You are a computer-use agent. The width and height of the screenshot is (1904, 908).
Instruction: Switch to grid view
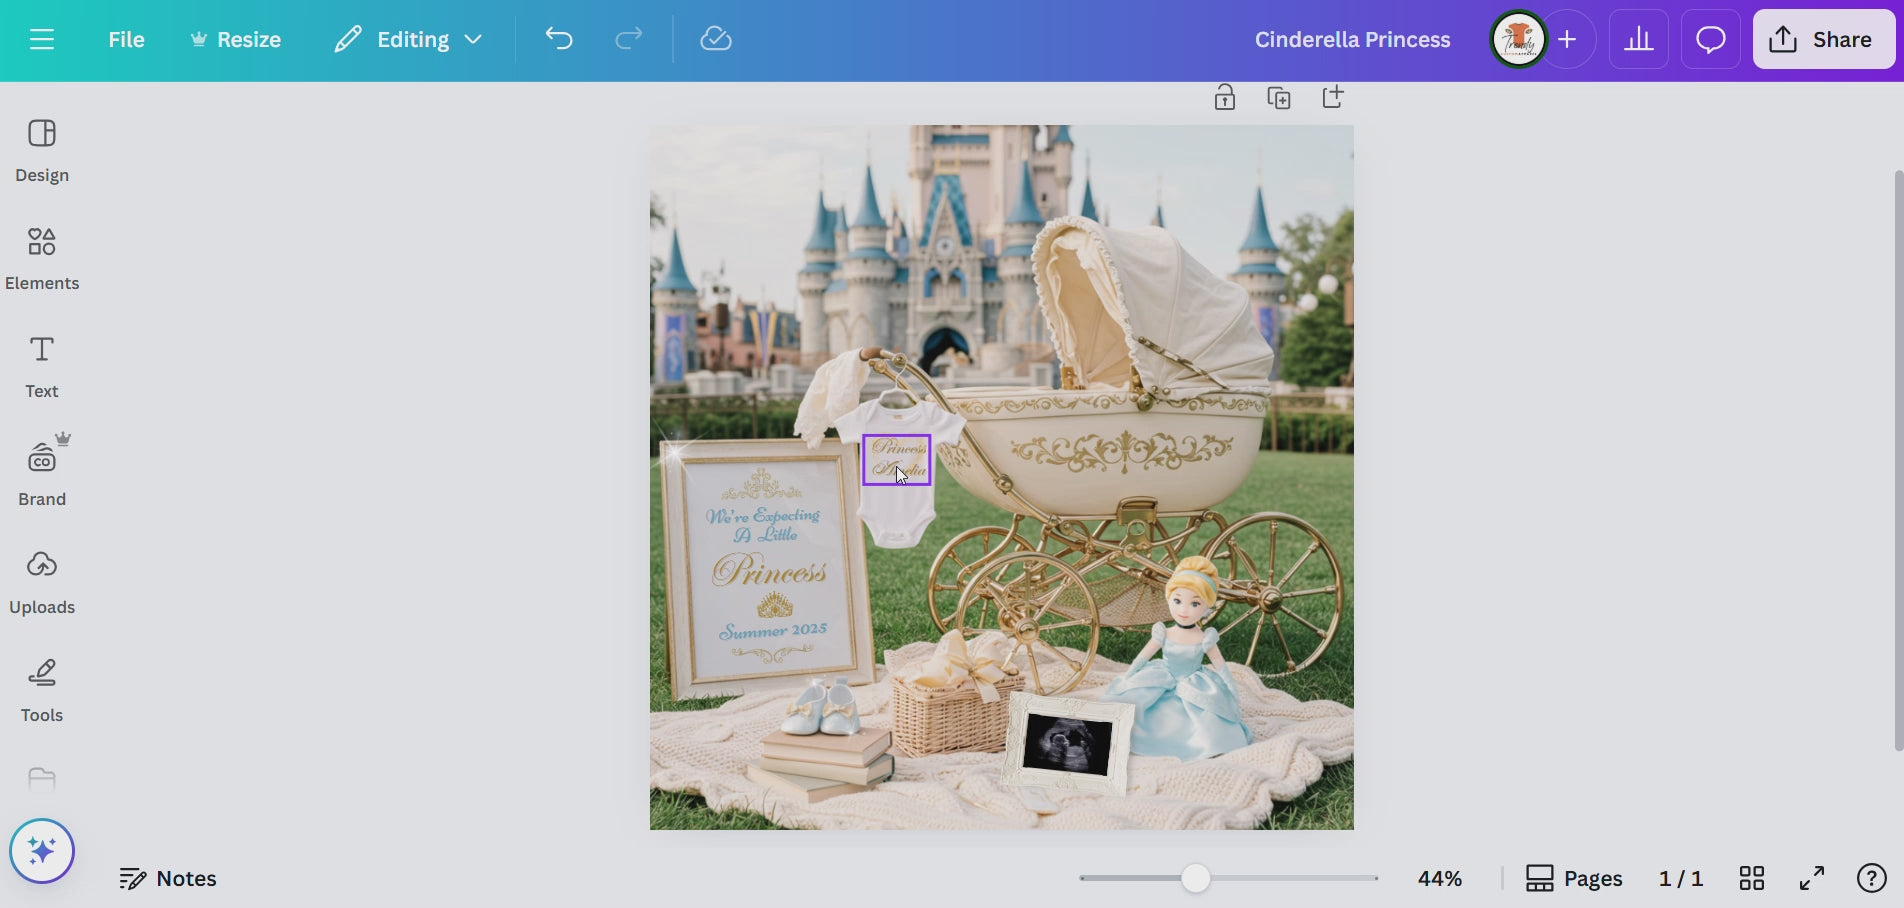1752,878
